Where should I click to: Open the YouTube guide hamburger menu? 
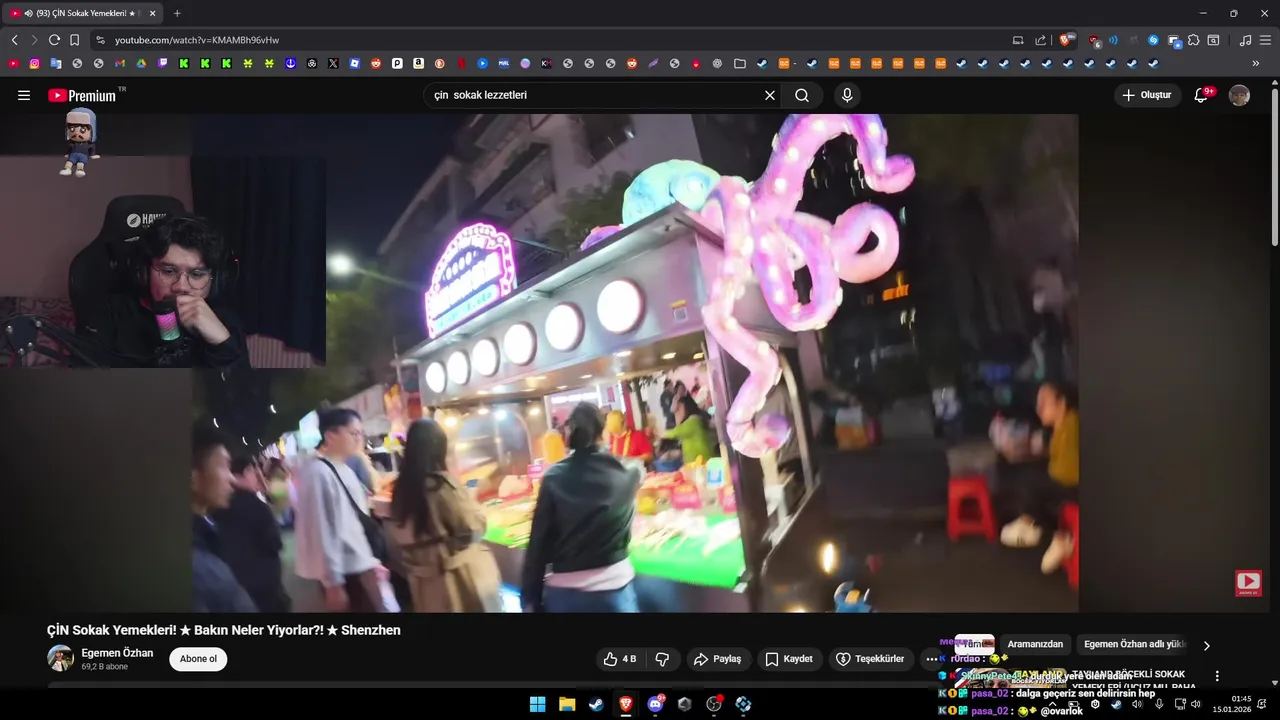pyautogui.click(x=24, y=95)
